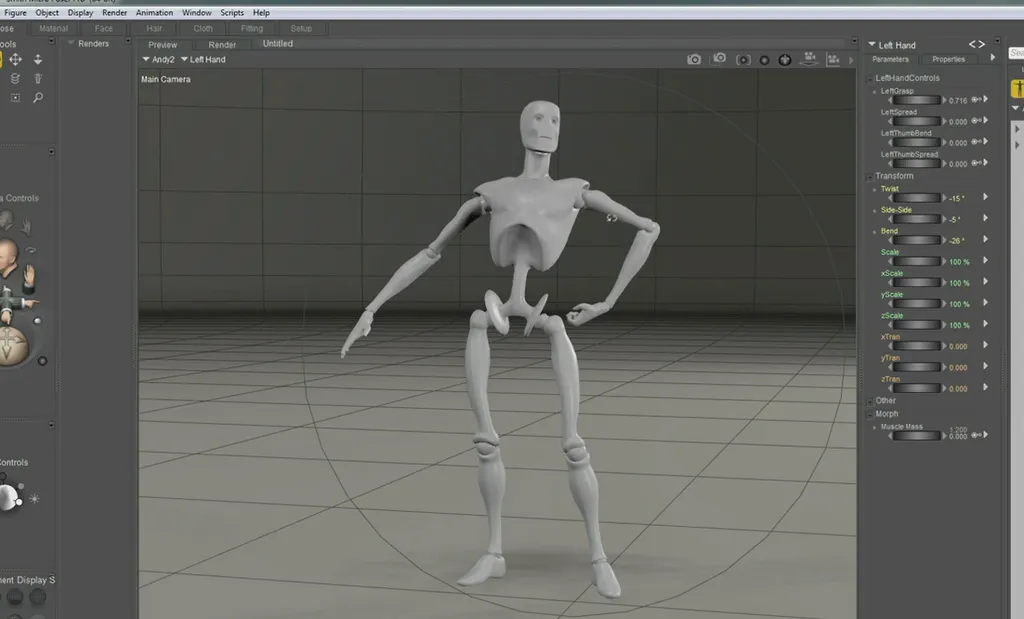The image size is (1024, 619).
Task: Pick the tool icon below Translate In/Out
Action: [38, 78]
